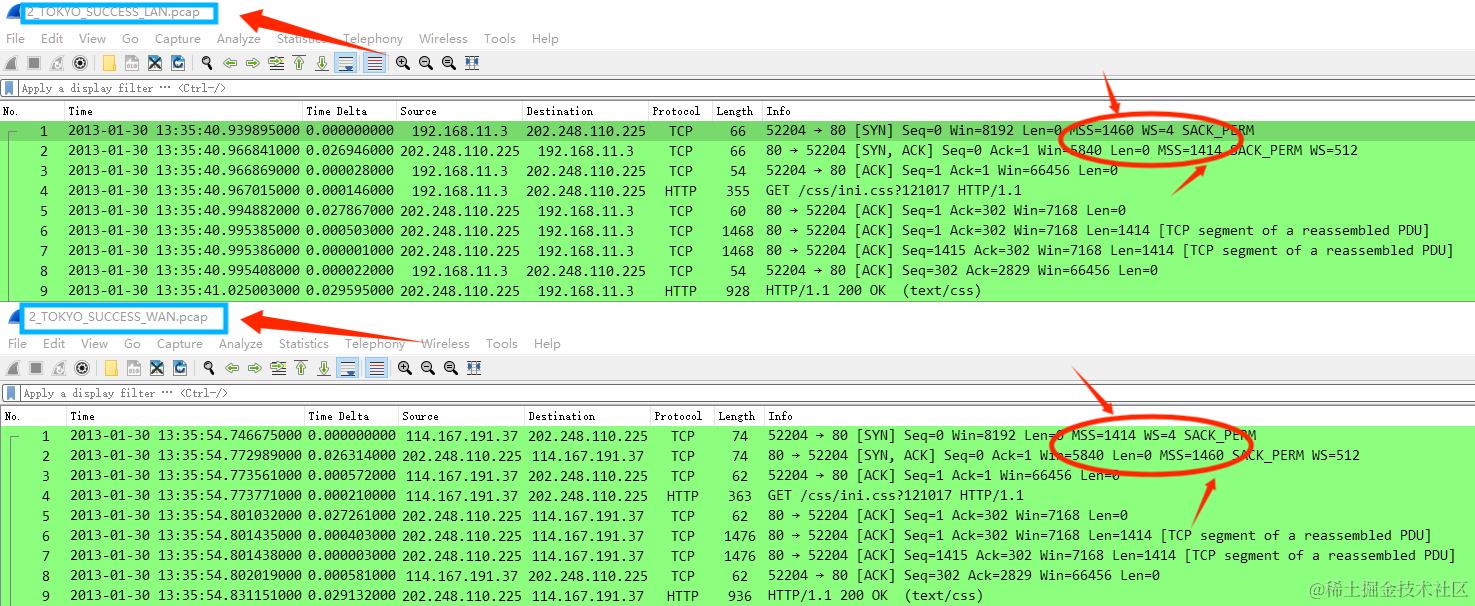Select WAN packet 8 with Ack=2829
This screenshot has width=1475, height=606.
[x=737, y=575]
